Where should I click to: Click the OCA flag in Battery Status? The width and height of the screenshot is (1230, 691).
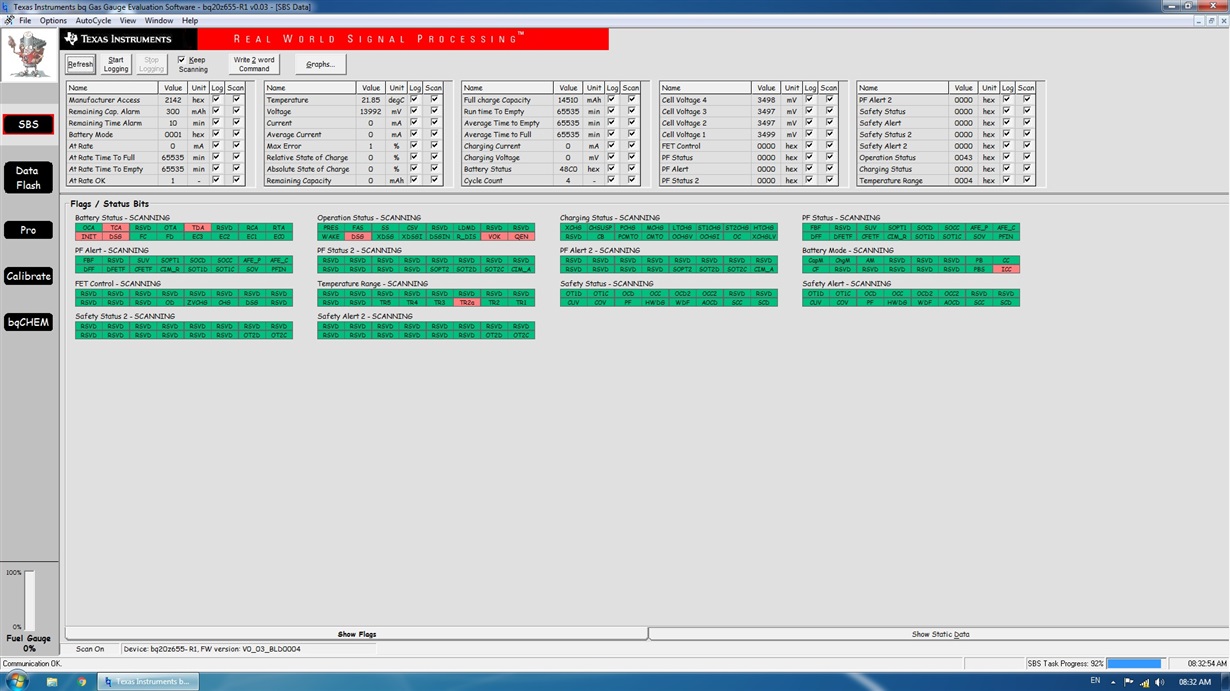(89, 228)
